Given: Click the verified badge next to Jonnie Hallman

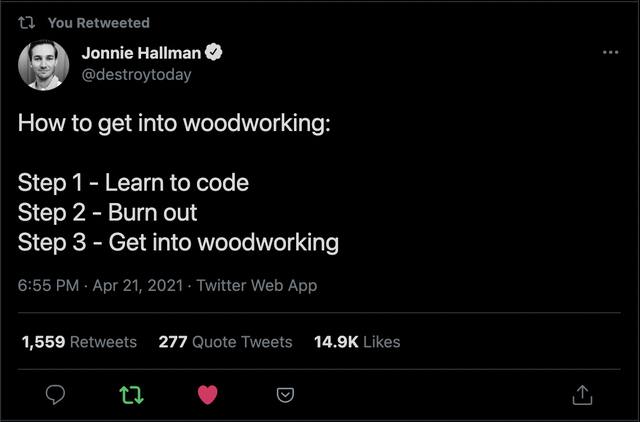Looking at the screenshot, I should pos(213,53).
